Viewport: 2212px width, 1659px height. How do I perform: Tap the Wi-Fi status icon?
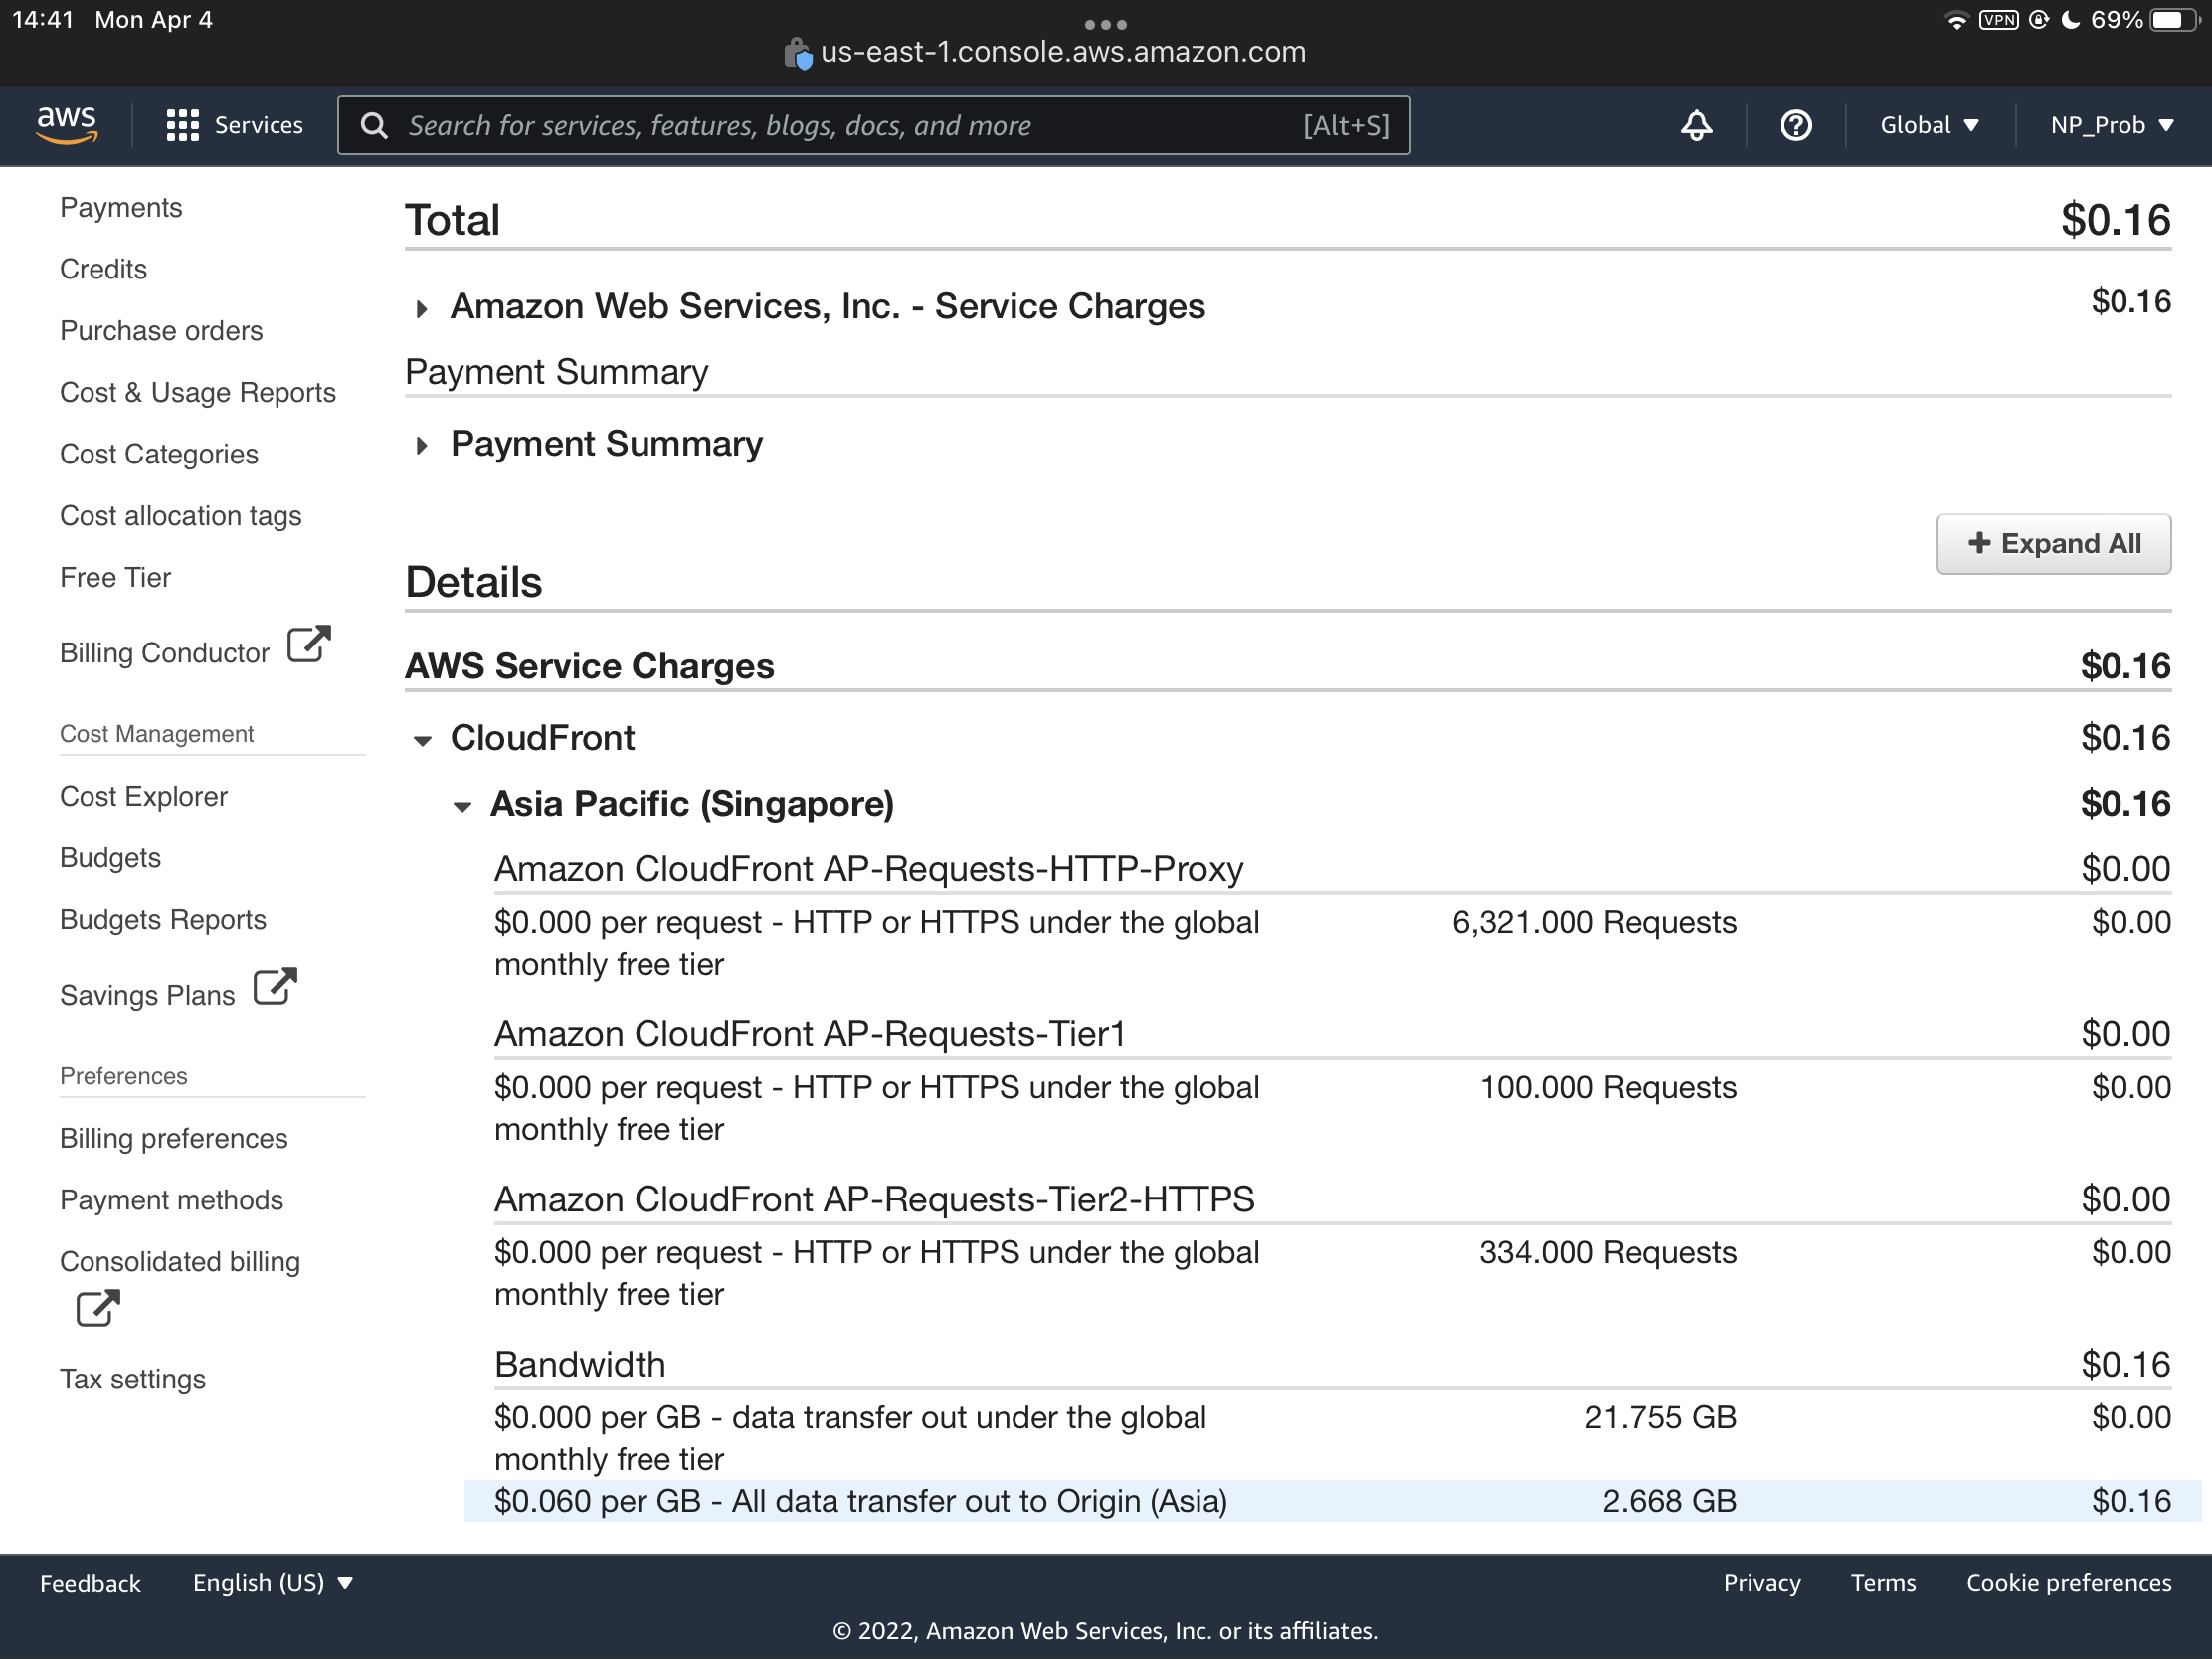point(1956,20)
